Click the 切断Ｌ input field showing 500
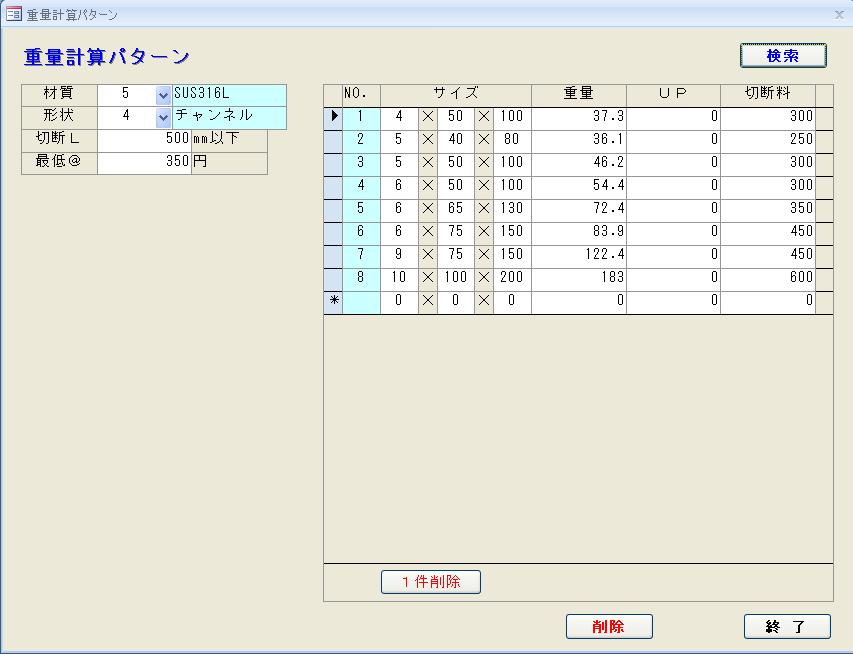The image size is (853, 654). click(144, 139)
